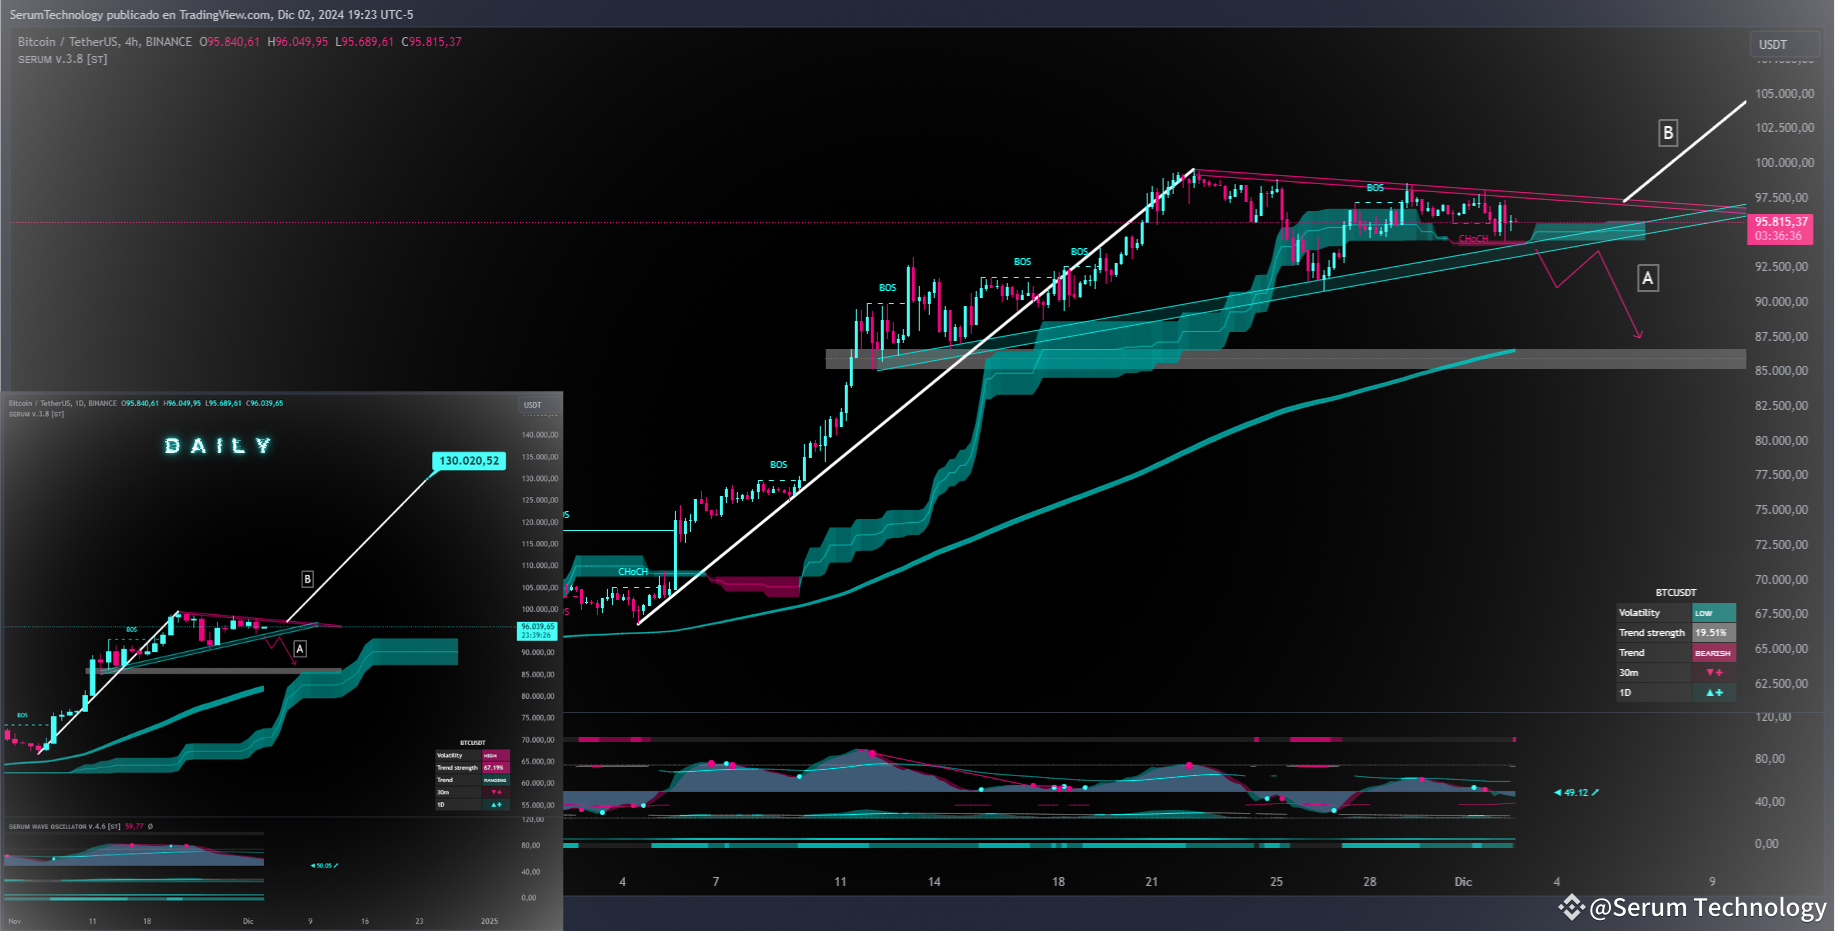Image resolution: width=1835 pixels, height=931 pixels.
Task: Click the open value O95.840,61 in the 4h legend
Action: click(x=229, y=42)
